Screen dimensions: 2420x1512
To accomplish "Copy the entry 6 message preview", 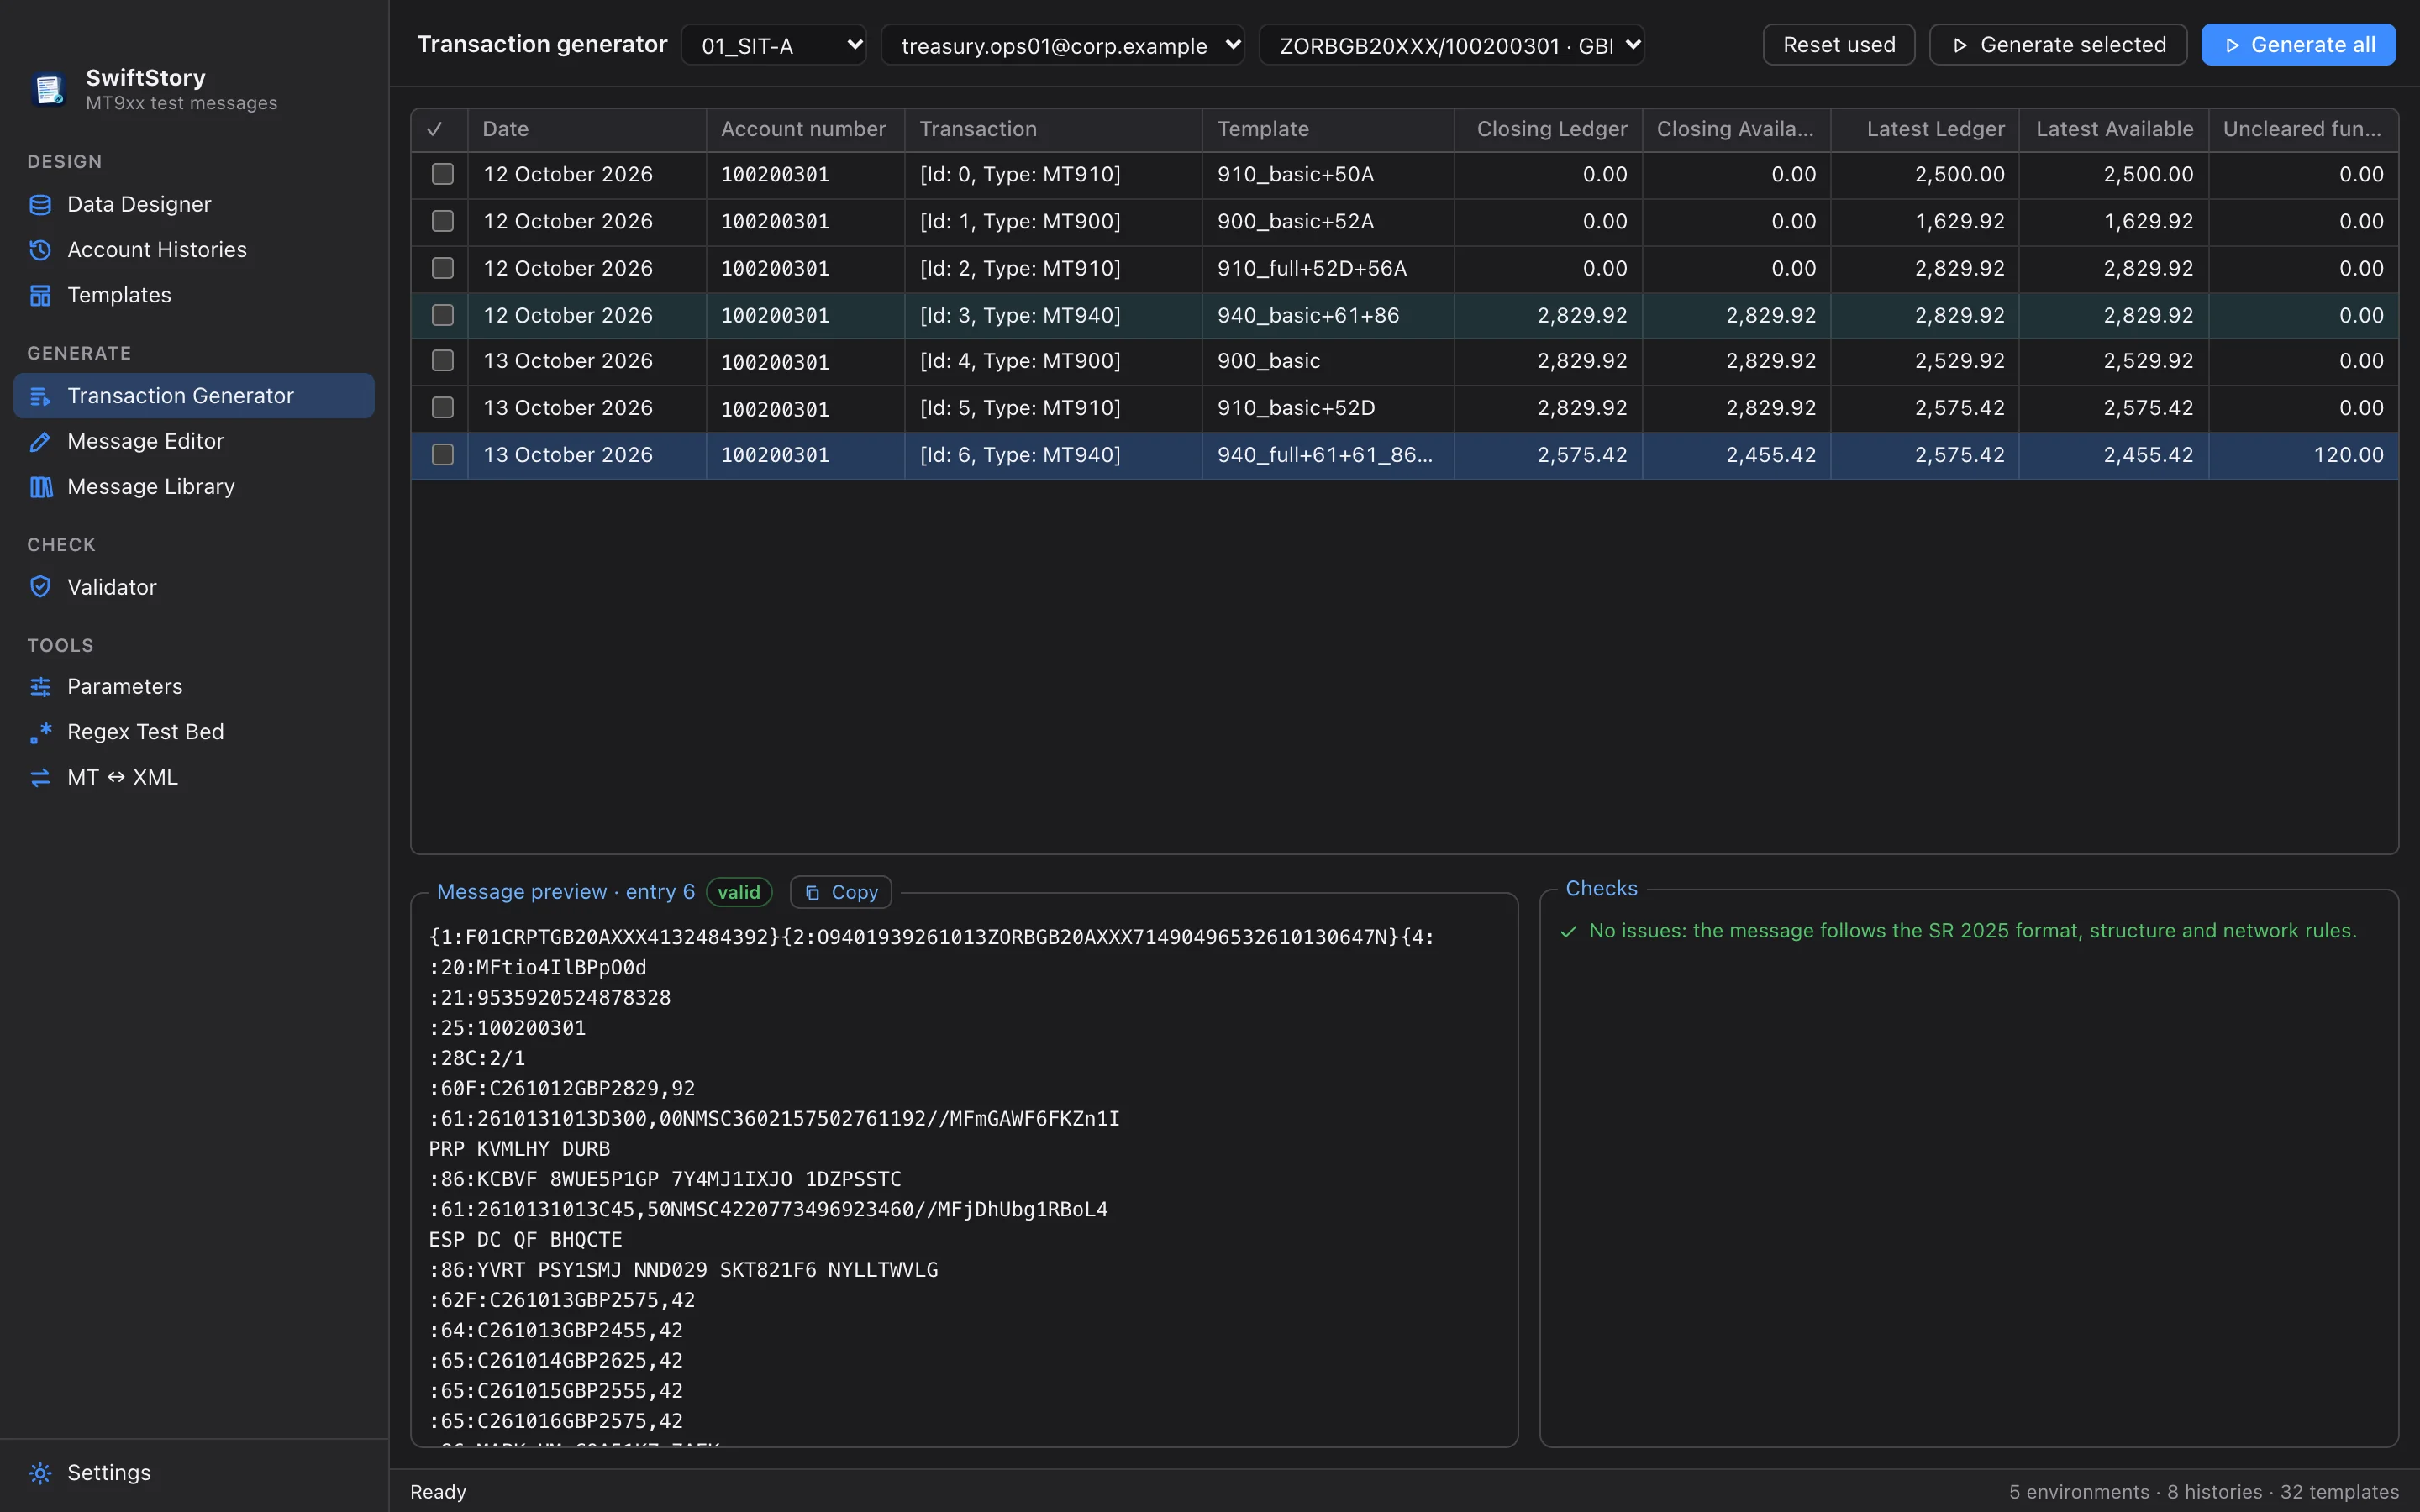I will click(841, 892).
